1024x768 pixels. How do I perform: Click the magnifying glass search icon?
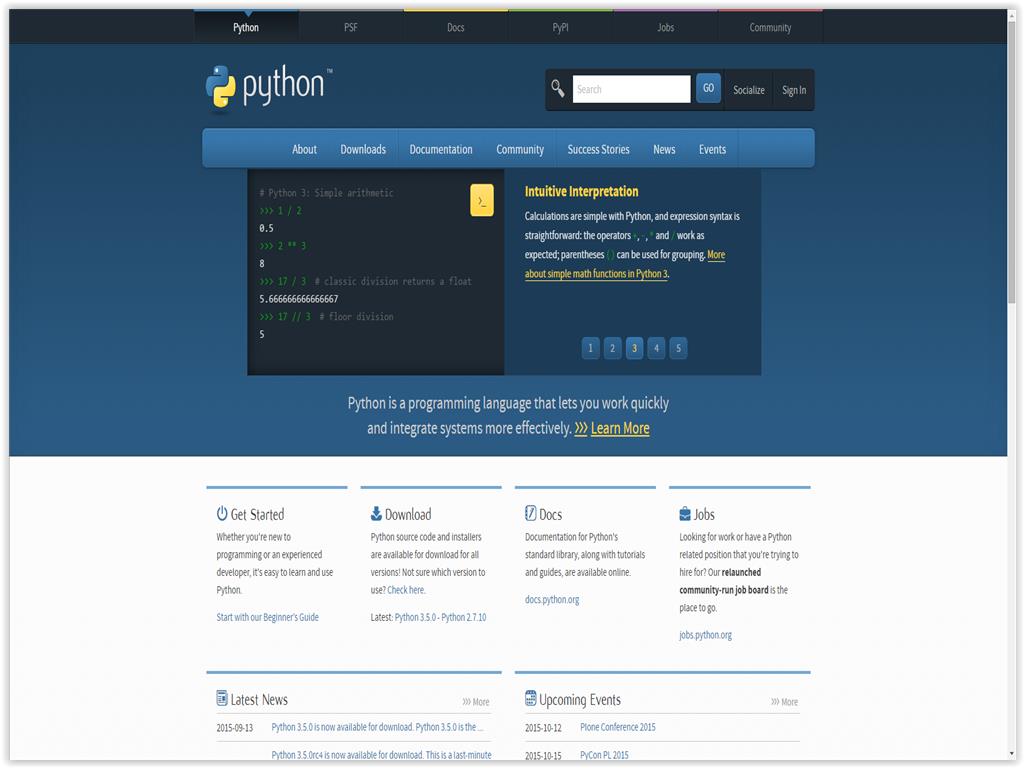(x=558, y=88)
